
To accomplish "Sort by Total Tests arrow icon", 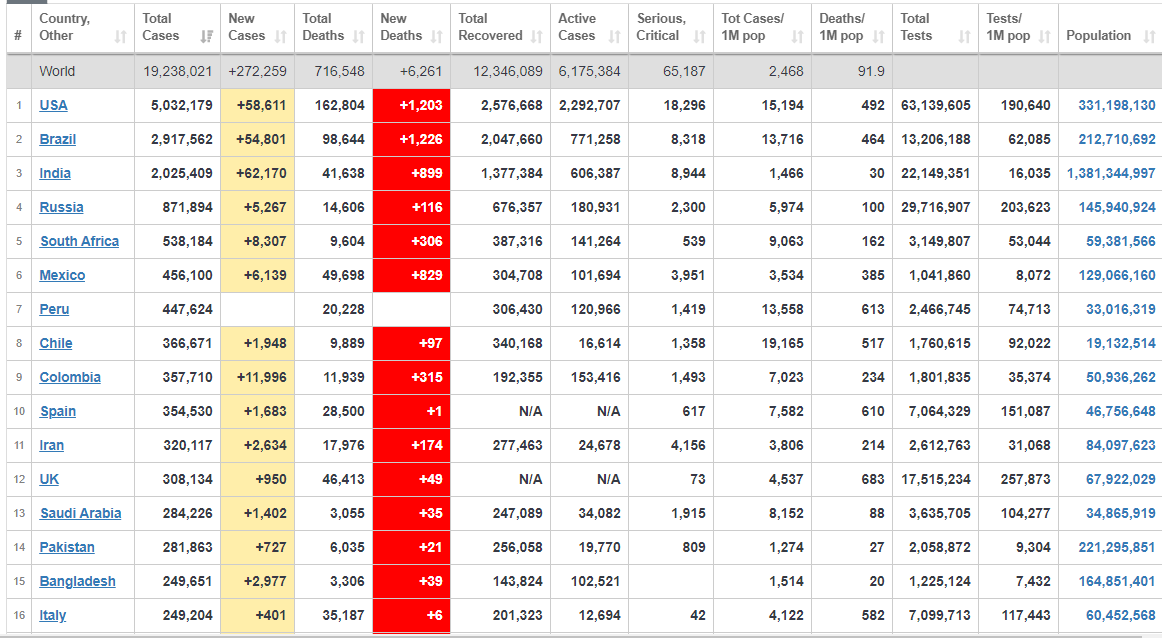I will (x=964, y=36).
